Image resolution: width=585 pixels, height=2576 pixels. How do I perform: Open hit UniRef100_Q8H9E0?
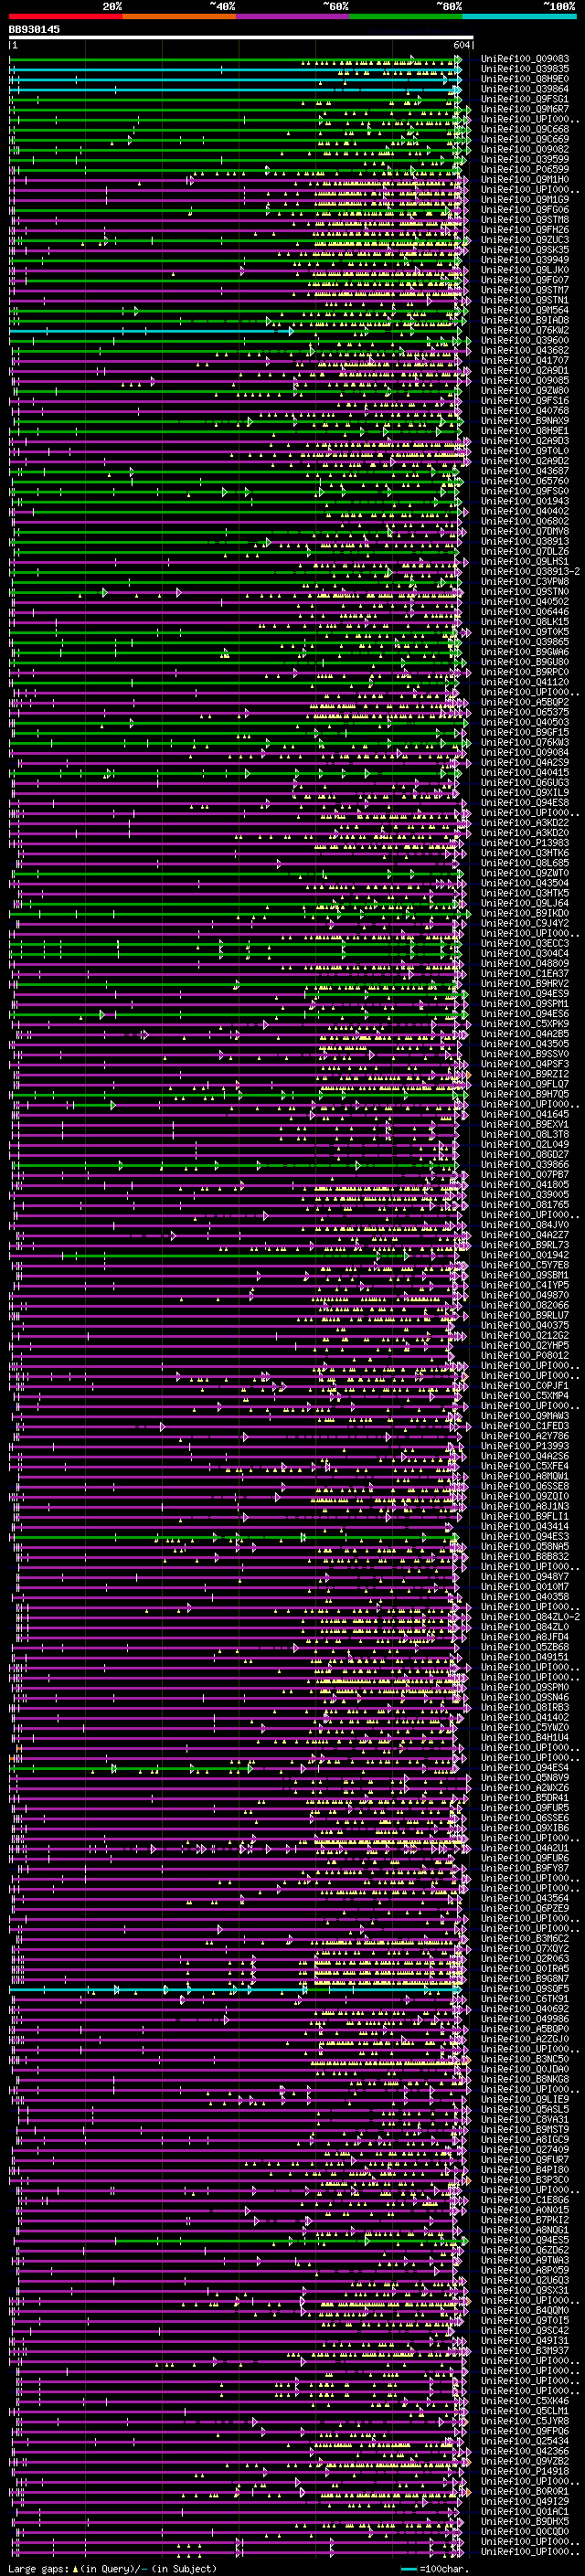pyautogui.click(x=525, y=79)
